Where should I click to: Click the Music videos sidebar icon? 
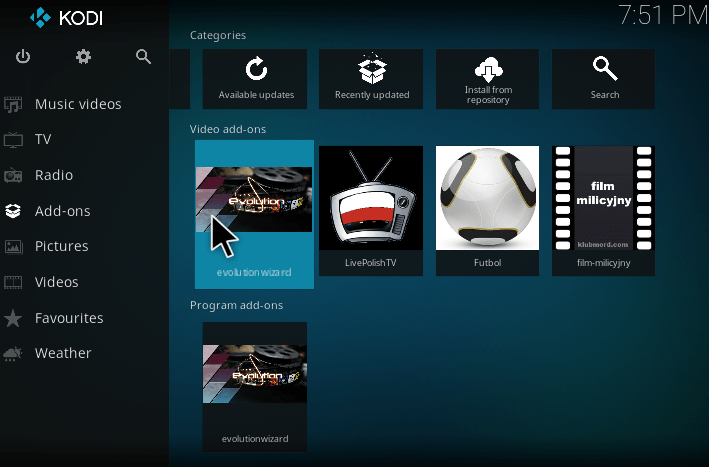[13, 104]
